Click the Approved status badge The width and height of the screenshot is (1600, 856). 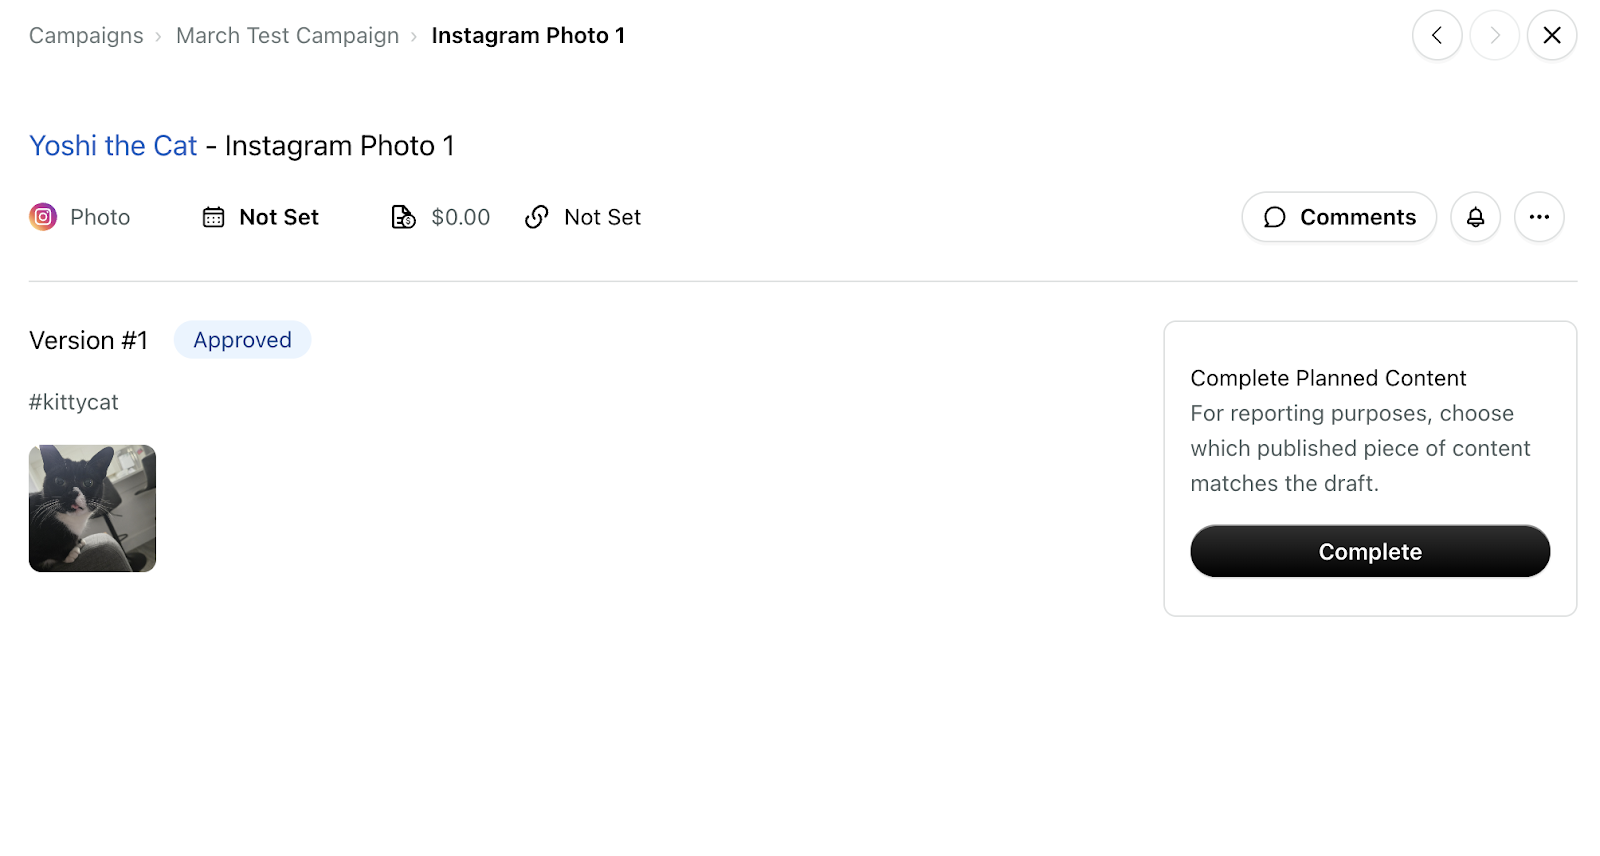coord(242,340)
